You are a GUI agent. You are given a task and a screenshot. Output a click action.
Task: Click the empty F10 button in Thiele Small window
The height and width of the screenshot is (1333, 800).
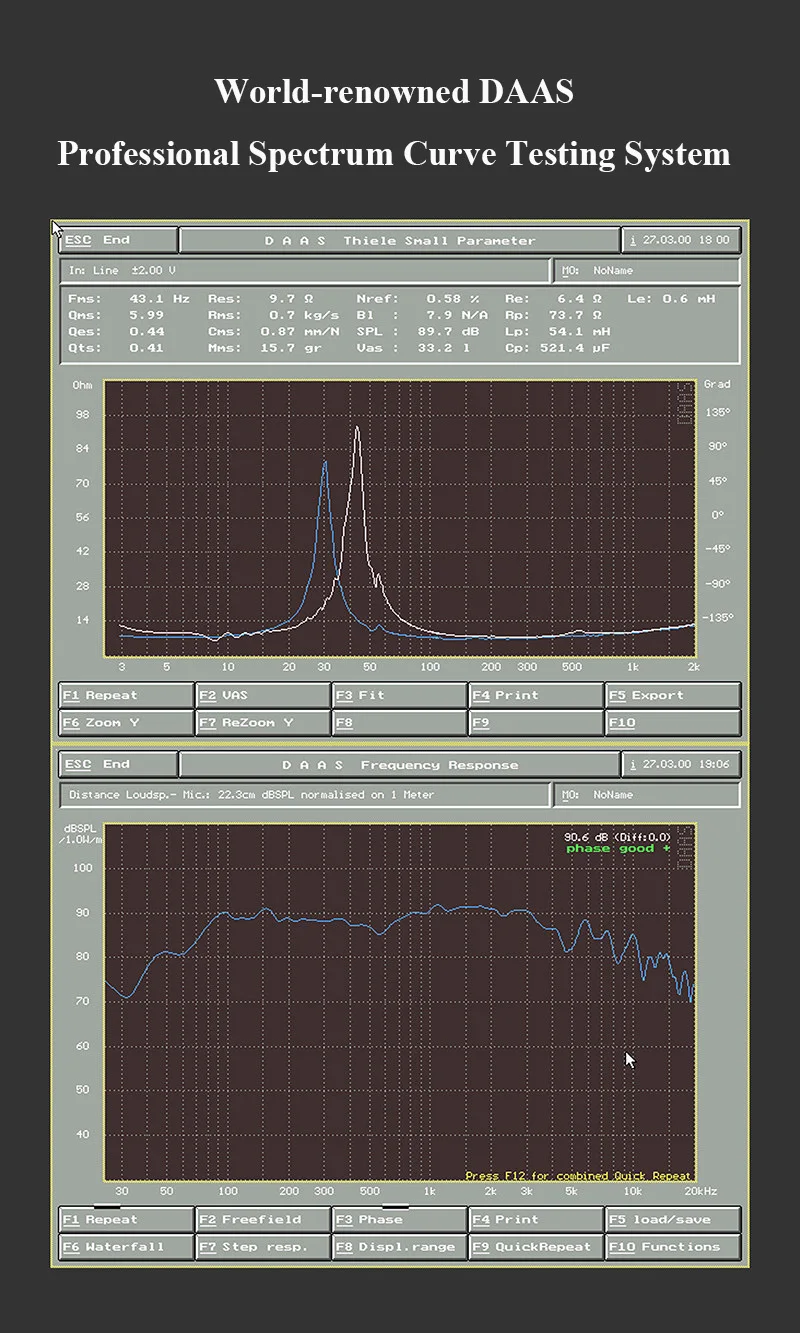(x=673, y=722)
